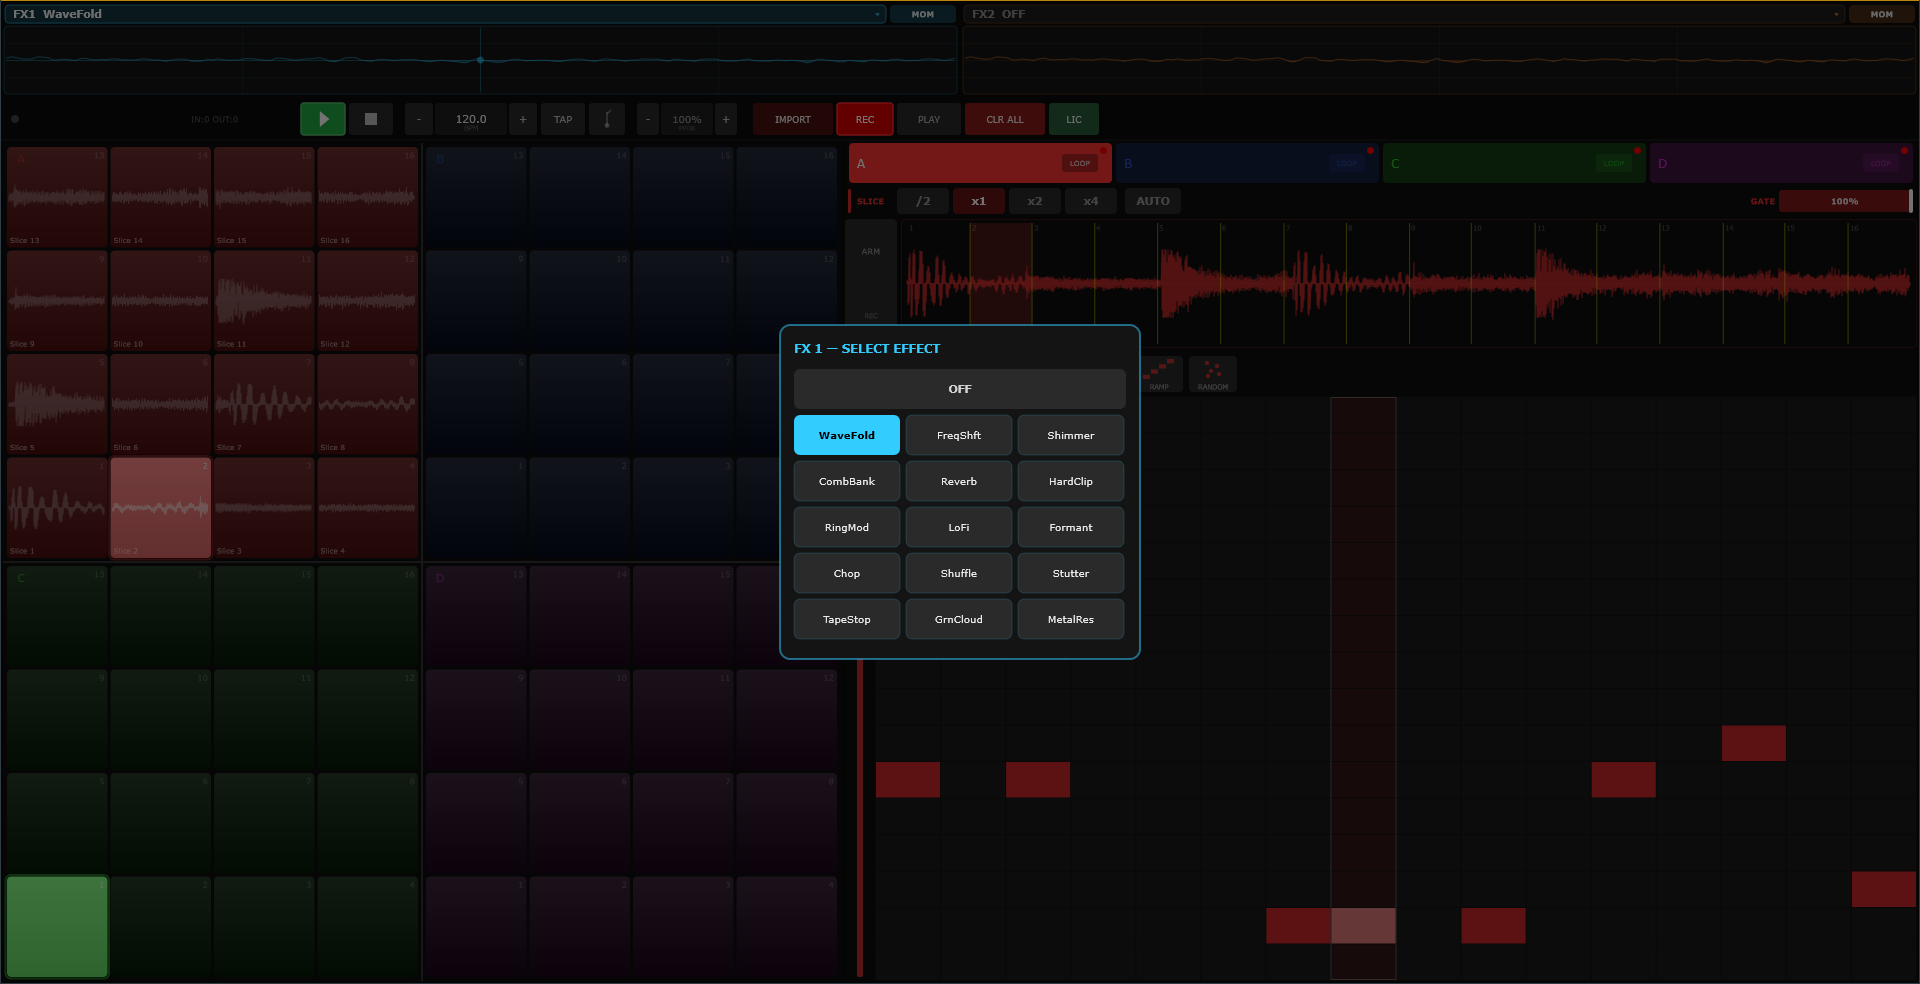Trigger the Slice 13 pad
Viewport: 1920px width, 984px height.
(x=57, y=197)
